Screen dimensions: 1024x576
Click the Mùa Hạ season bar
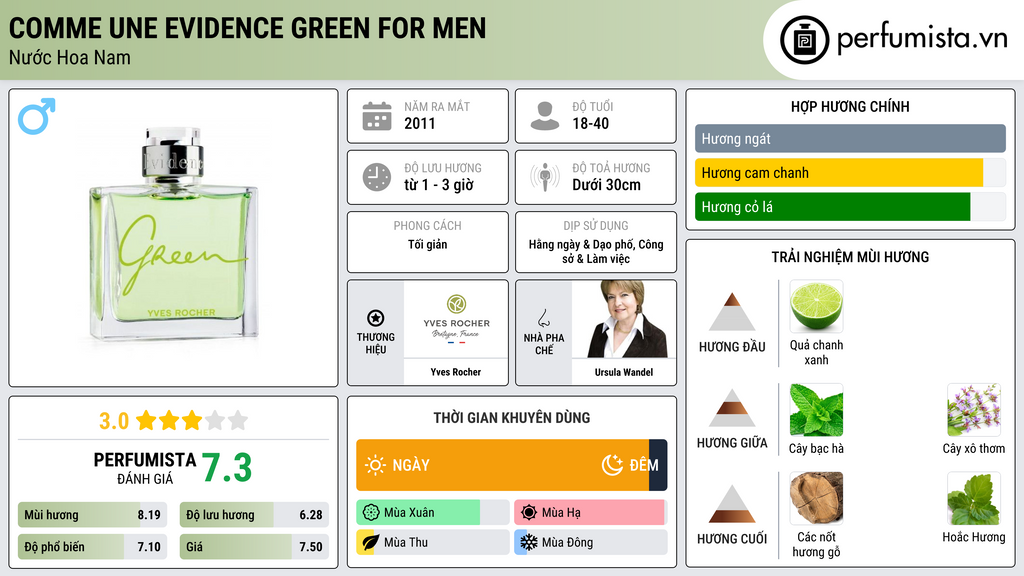pos(590,513)
